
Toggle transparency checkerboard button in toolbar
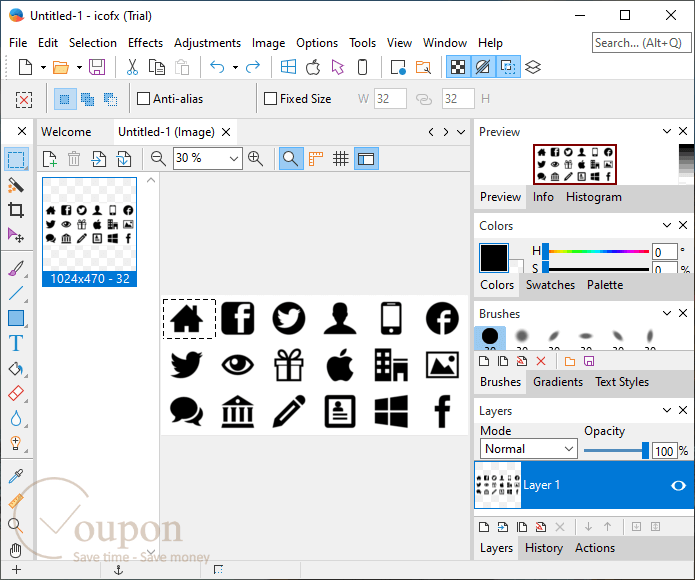coord(458,67)
